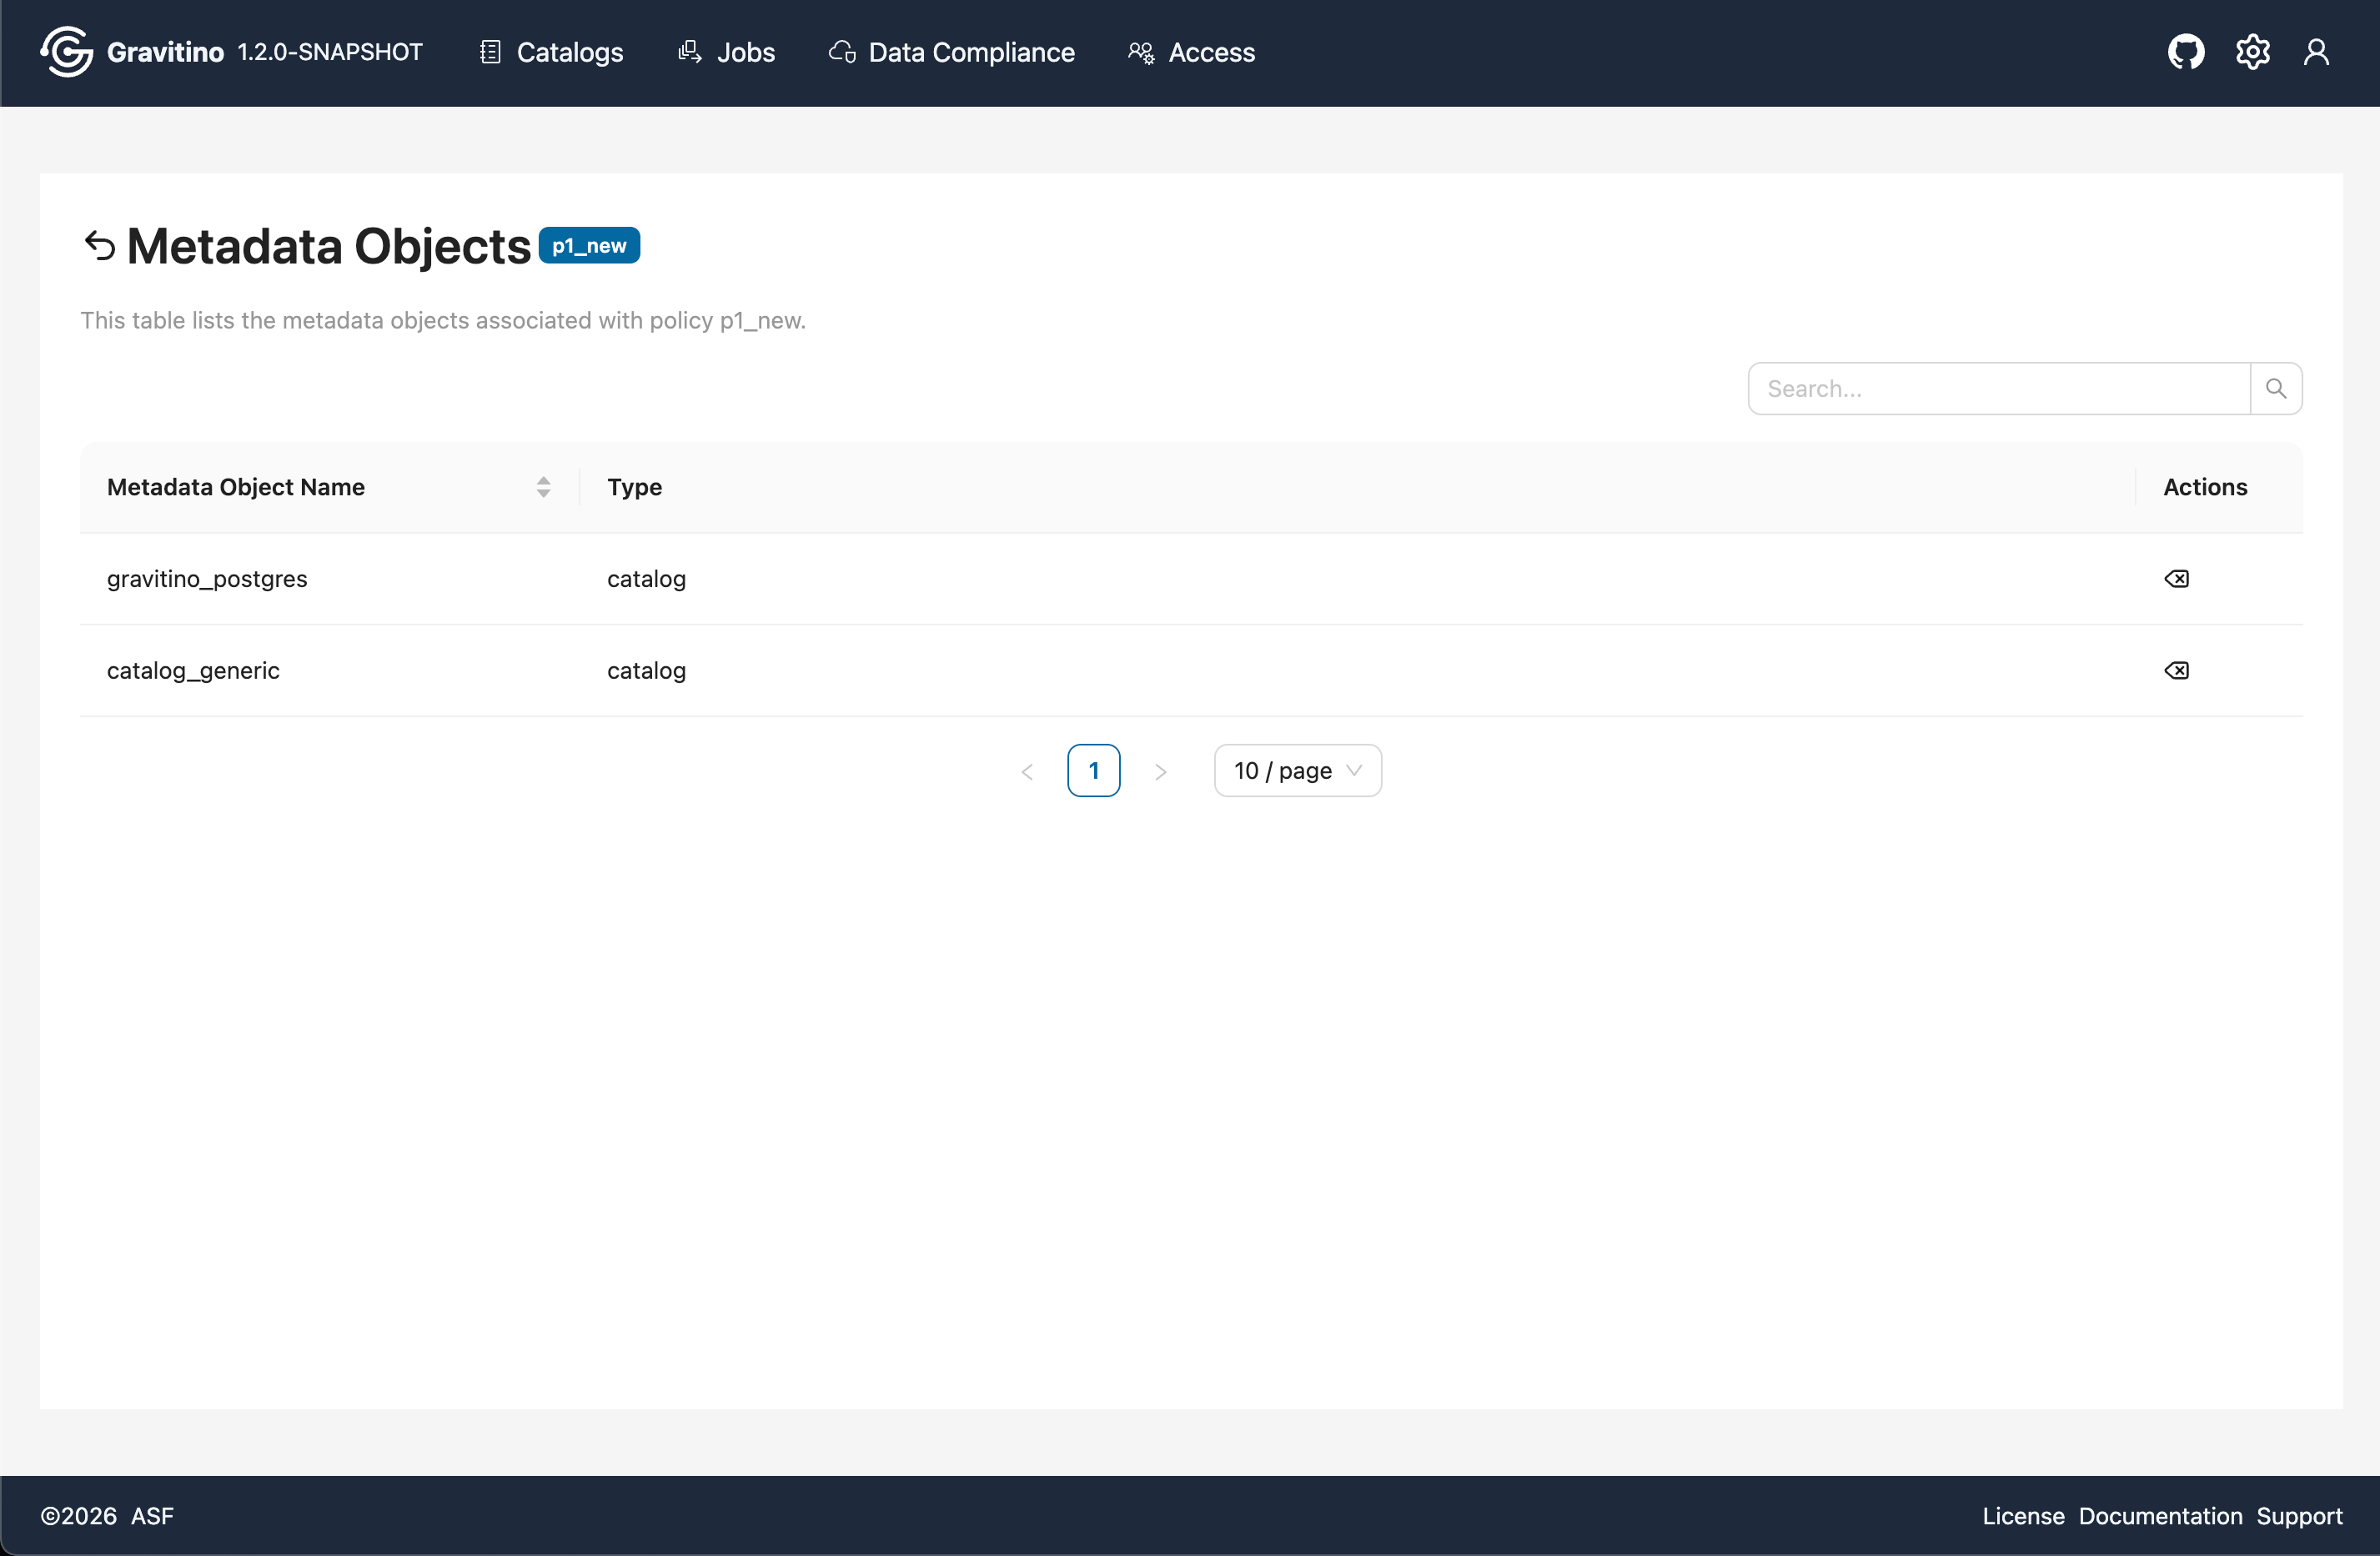Open the Support link
The width and height of the screenshot is (2380, 1556).
pos(2299,1515)
